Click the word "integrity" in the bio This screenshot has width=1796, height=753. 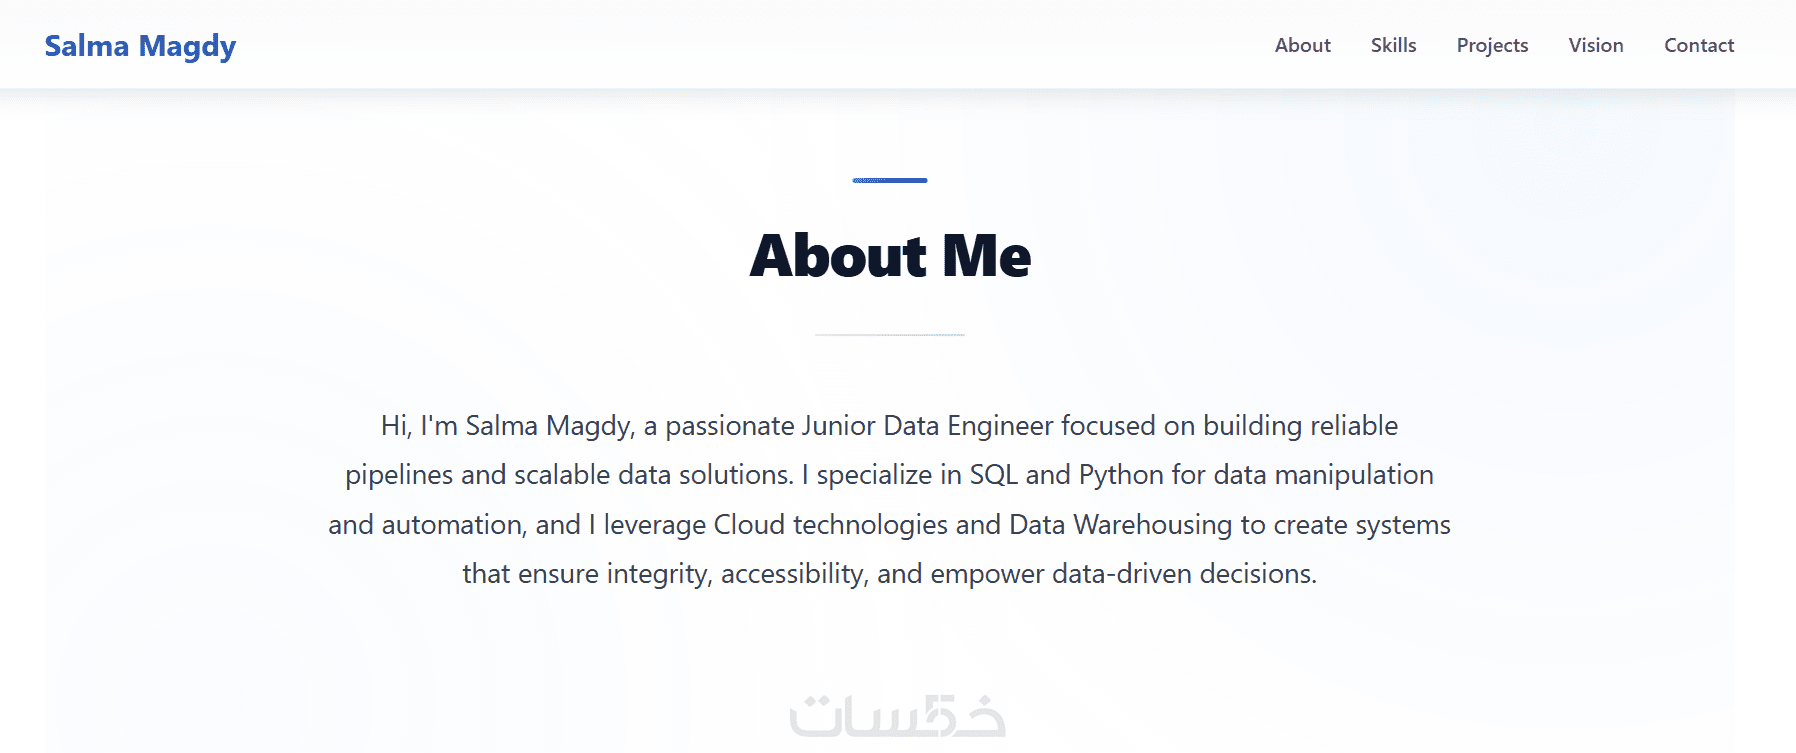coord(658,574)
